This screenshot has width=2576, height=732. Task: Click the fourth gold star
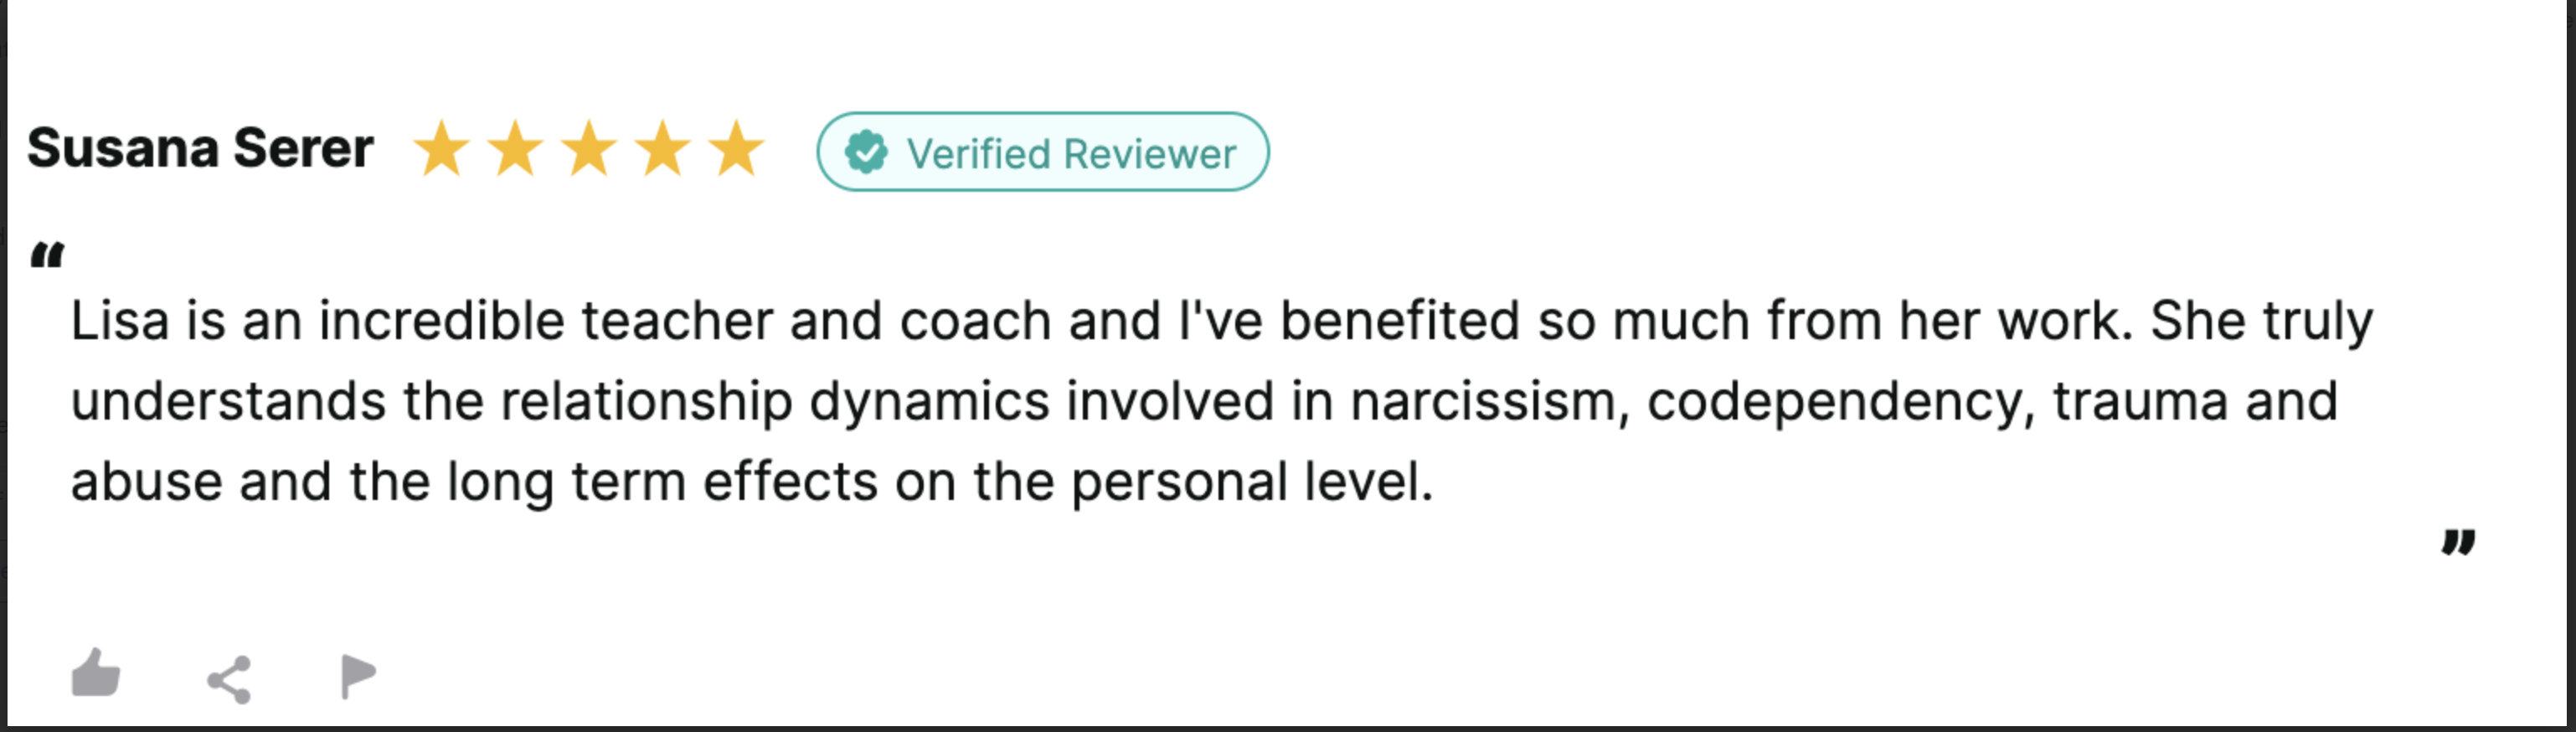(663, 149)
